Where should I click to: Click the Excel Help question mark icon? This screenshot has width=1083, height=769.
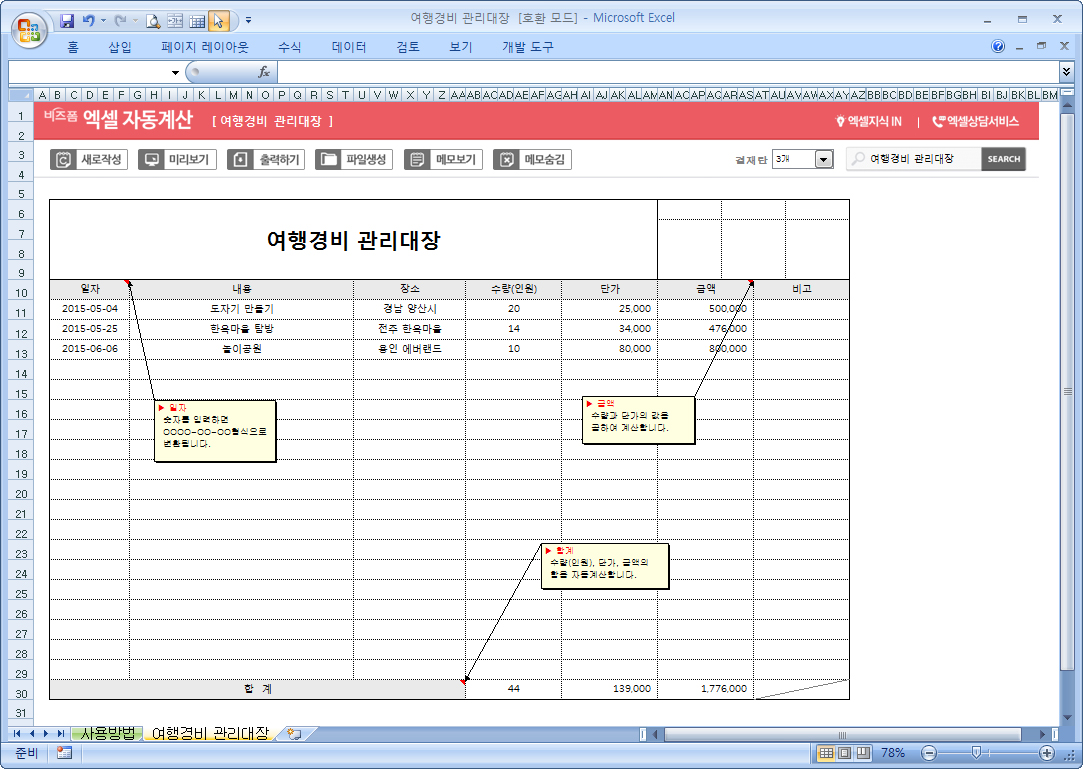click(x=997, y=46)
